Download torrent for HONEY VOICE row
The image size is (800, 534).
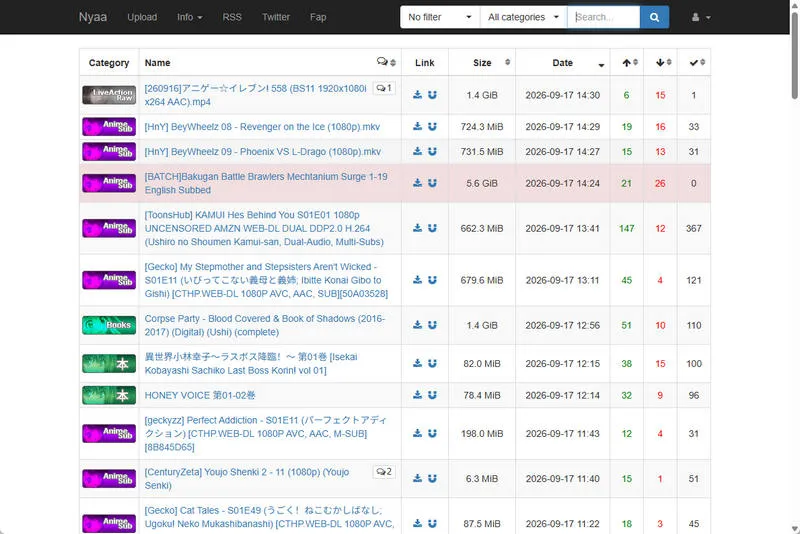tap(417, 395)
